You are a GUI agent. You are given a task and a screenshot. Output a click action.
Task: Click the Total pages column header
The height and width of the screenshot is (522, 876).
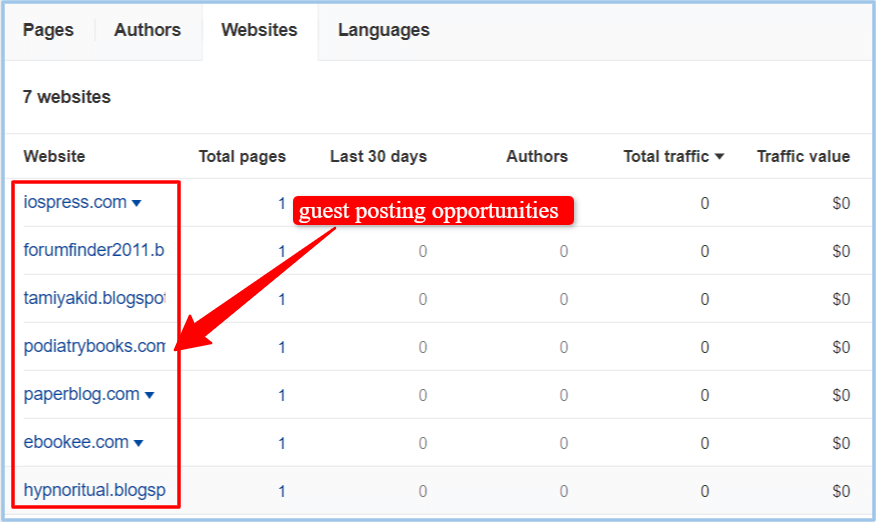click(242, 156)
